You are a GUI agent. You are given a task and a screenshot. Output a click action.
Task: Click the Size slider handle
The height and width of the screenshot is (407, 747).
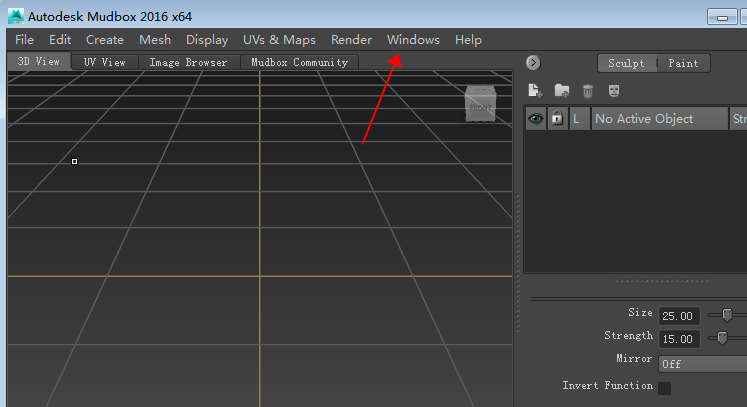(x=727, y=315)
